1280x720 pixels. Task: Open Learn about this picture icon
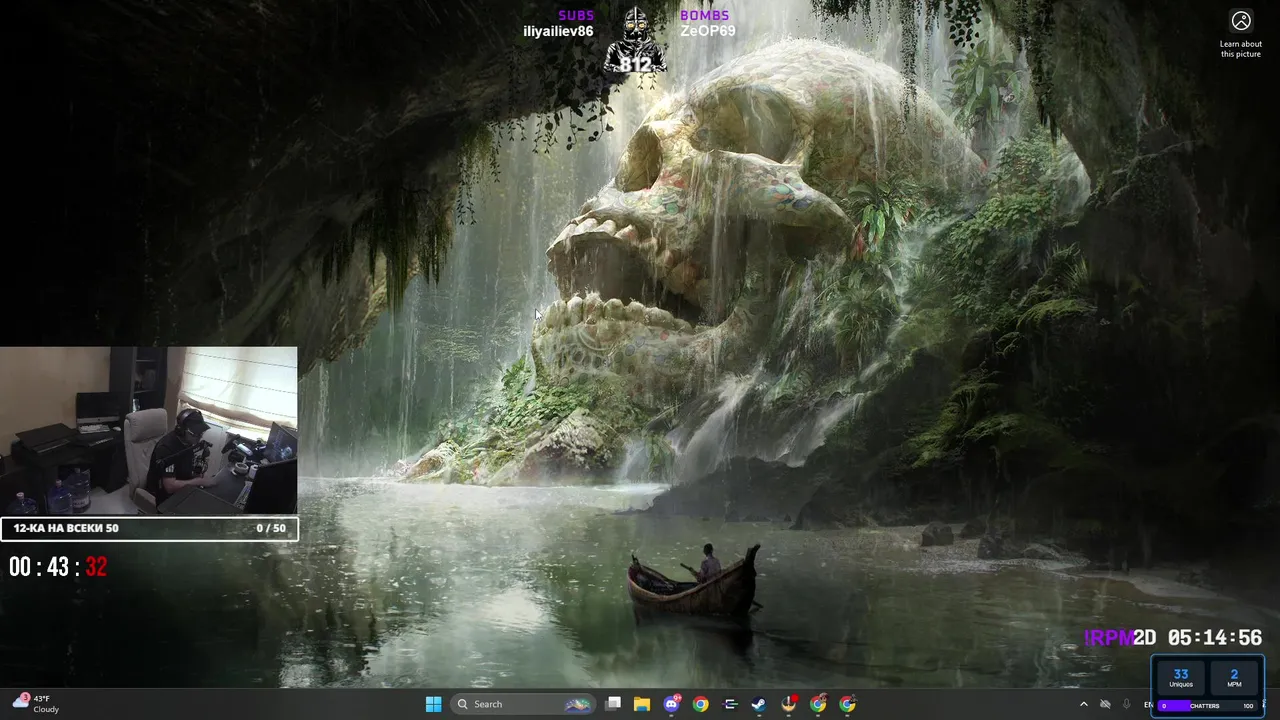point(1241,21)
